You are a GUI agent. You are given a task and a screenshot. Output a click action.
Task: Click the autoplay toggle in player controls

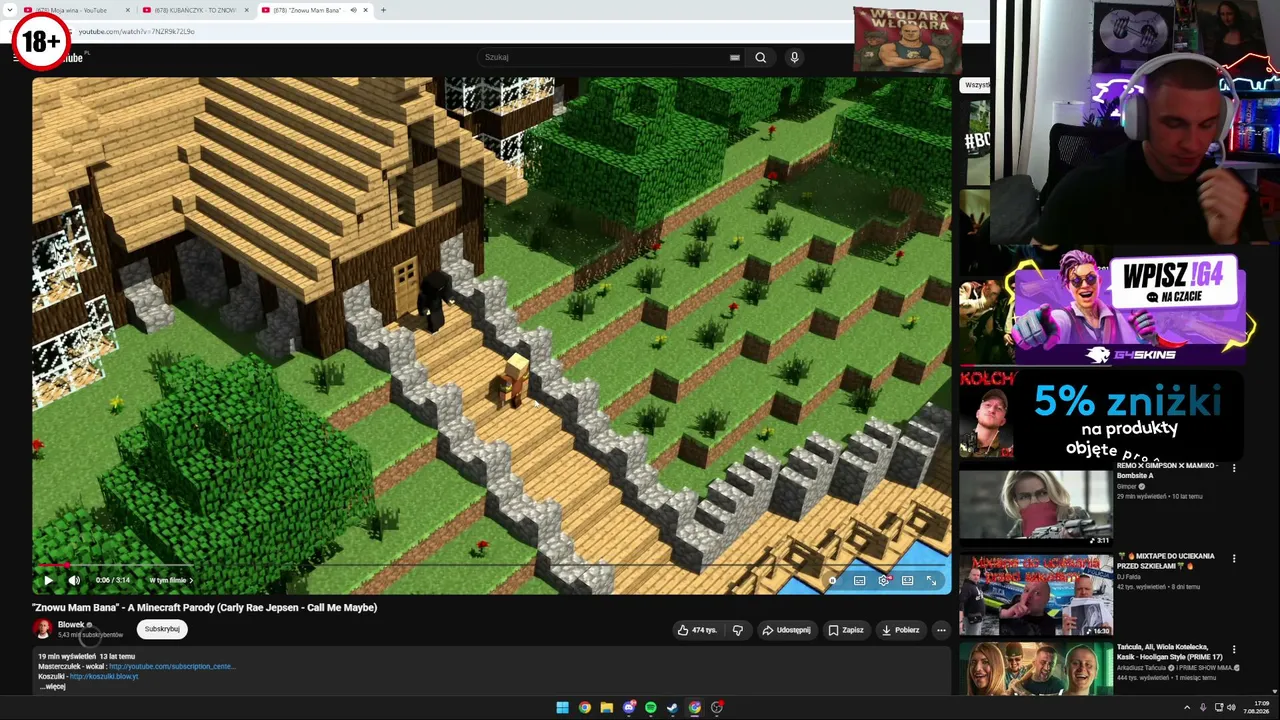tap(833, 580)
